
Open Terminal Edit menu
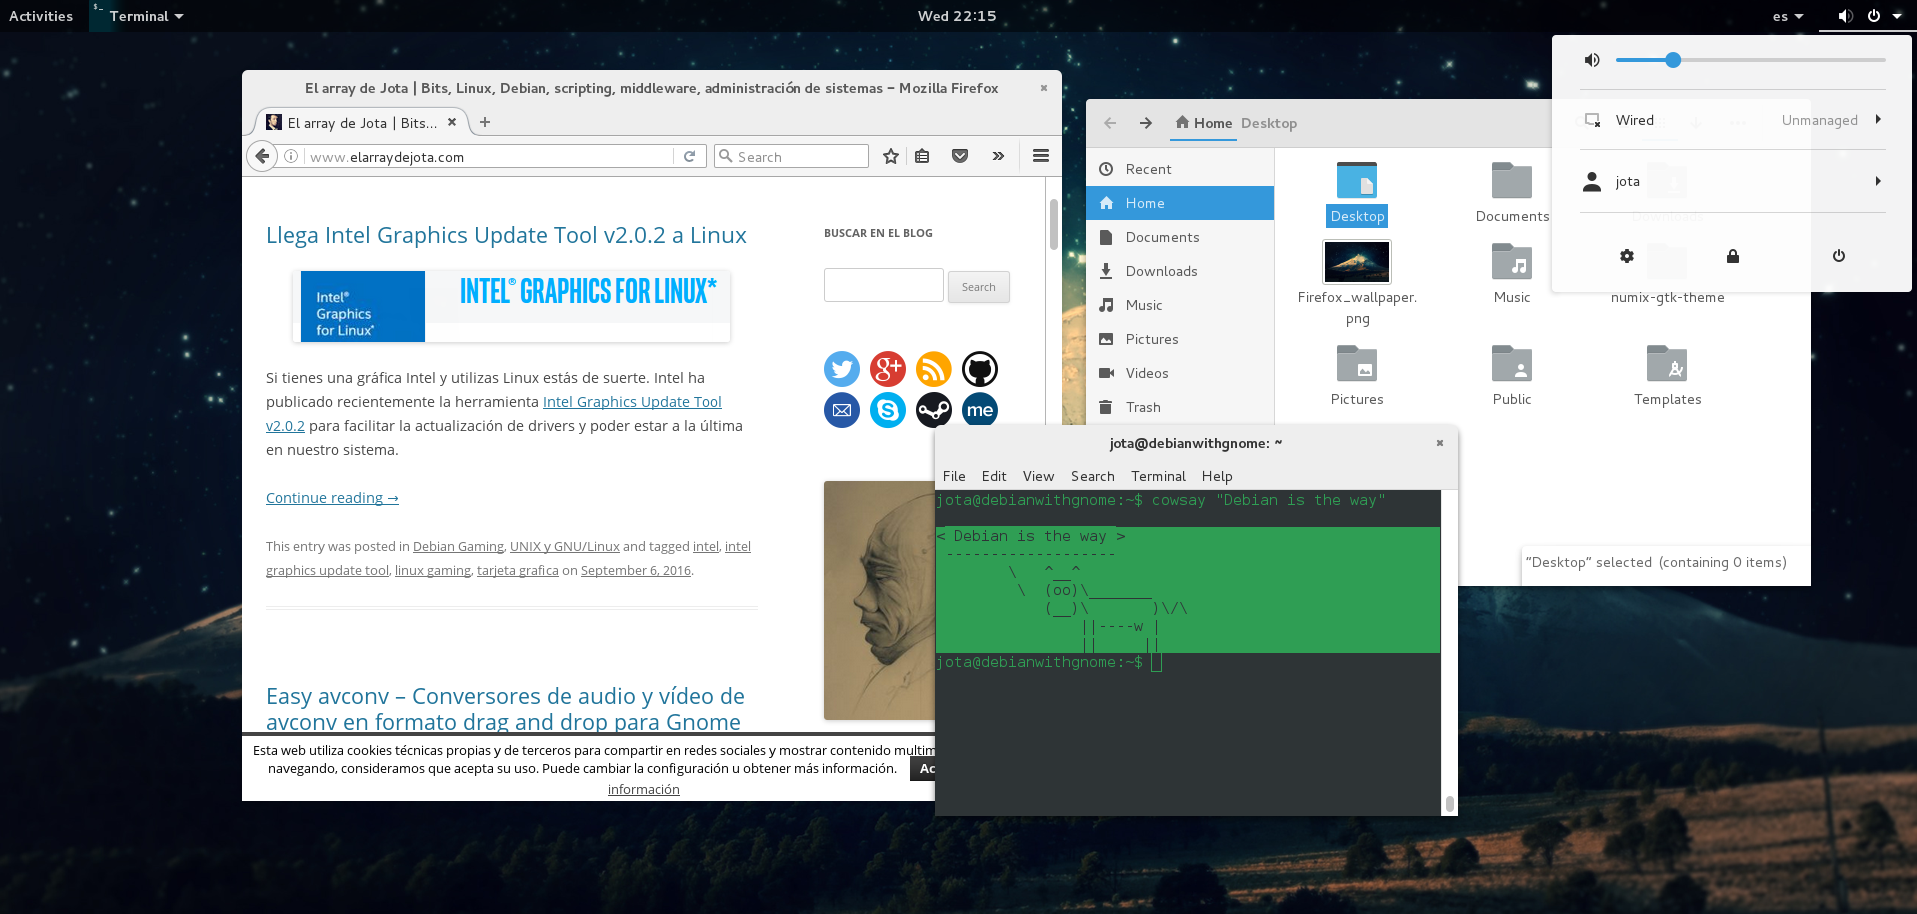coord(994,476)
